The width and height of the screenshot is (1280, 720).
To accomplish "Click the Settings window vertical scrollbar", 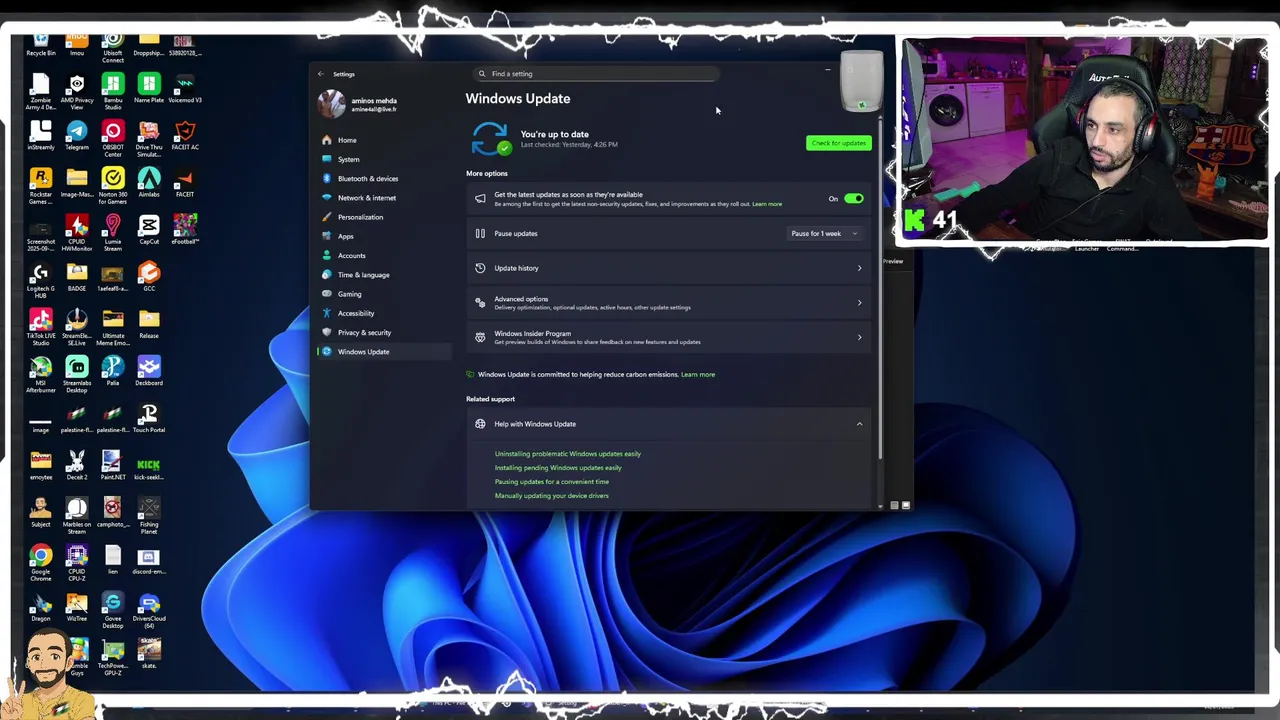I will click(x=880, y=290).
